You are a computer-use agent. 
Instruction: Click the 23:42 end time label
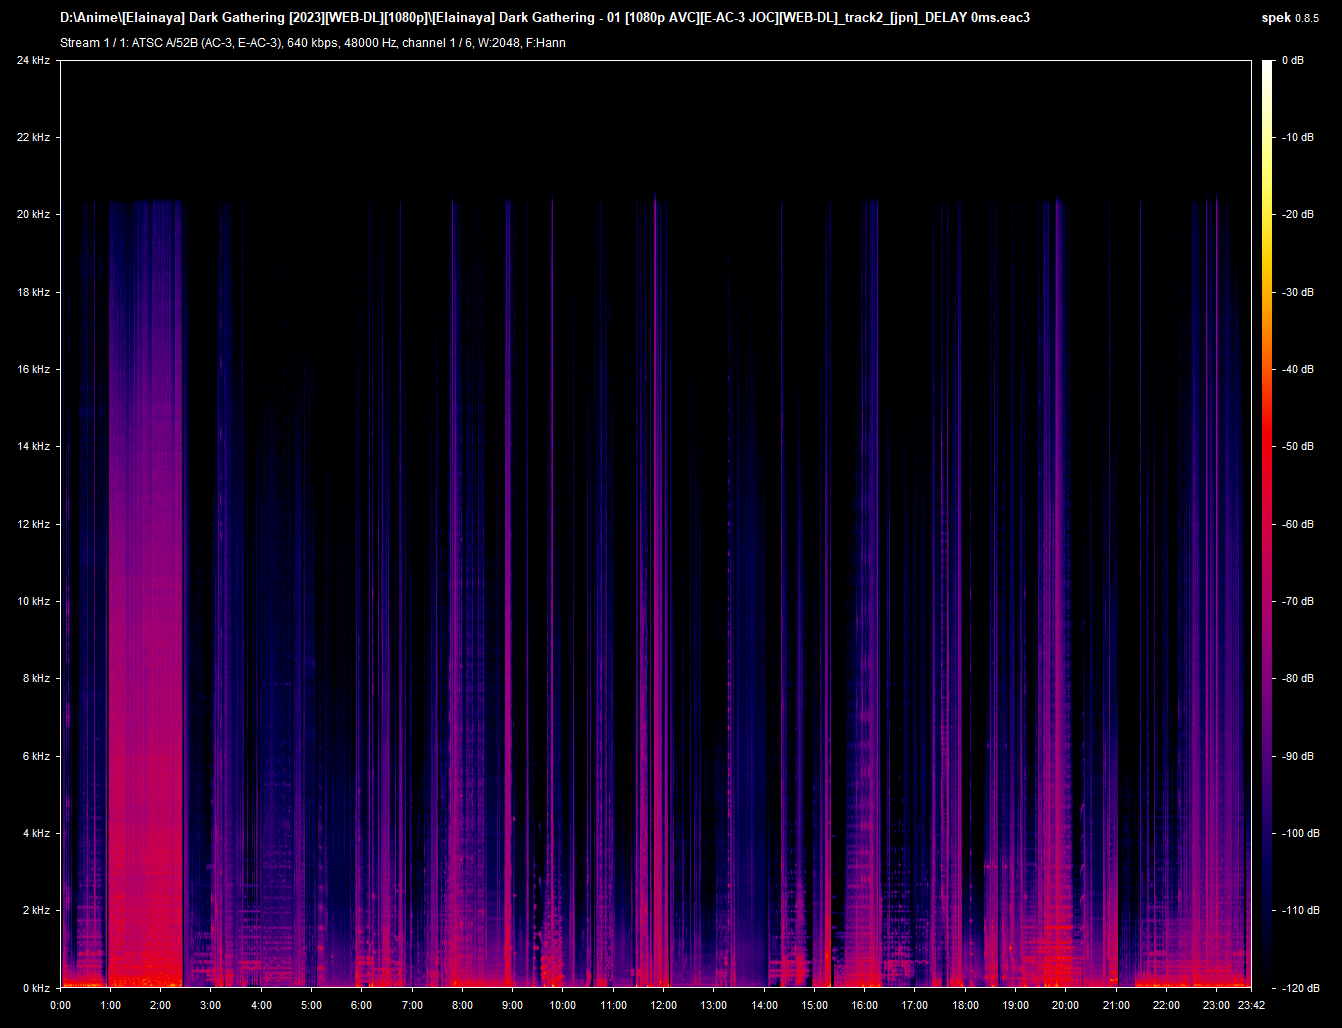pos(1251,1005)
